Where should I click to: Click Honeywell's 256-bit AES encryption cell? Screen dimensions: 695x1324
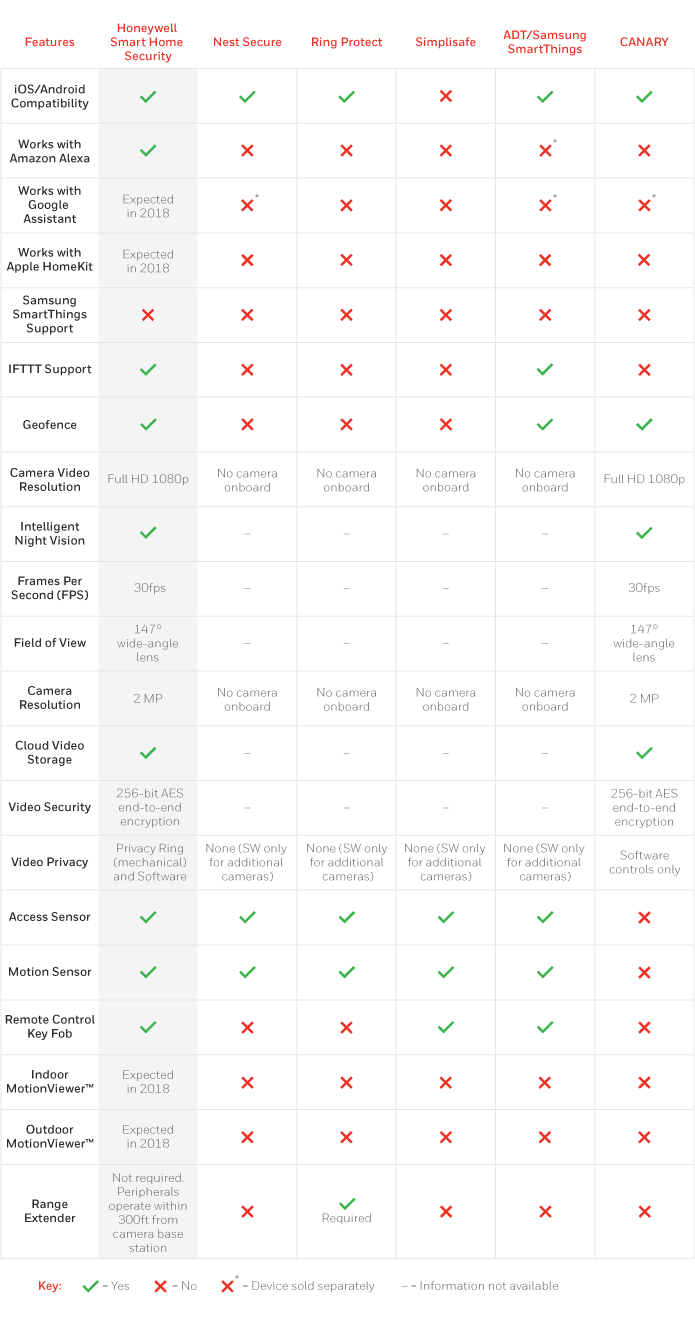pos(148,808)
